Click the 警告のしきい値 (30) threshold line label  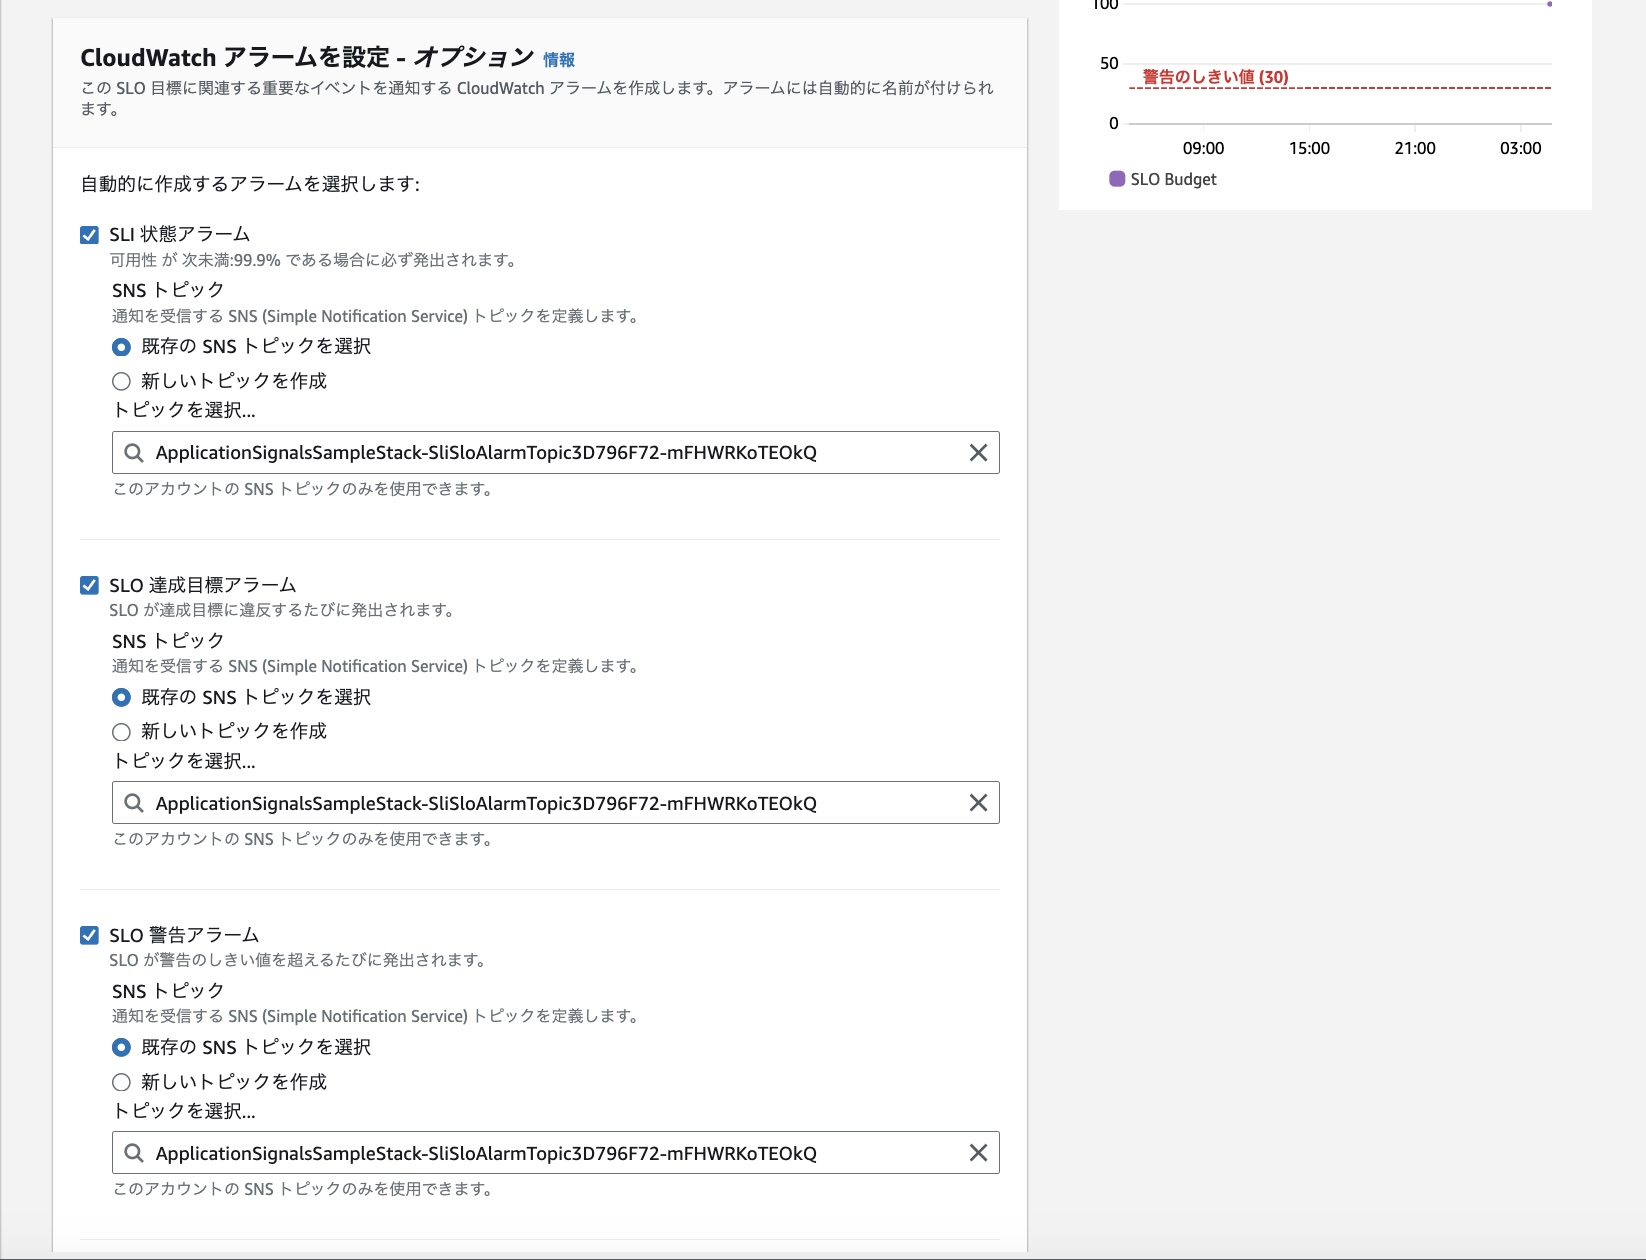1213,74
